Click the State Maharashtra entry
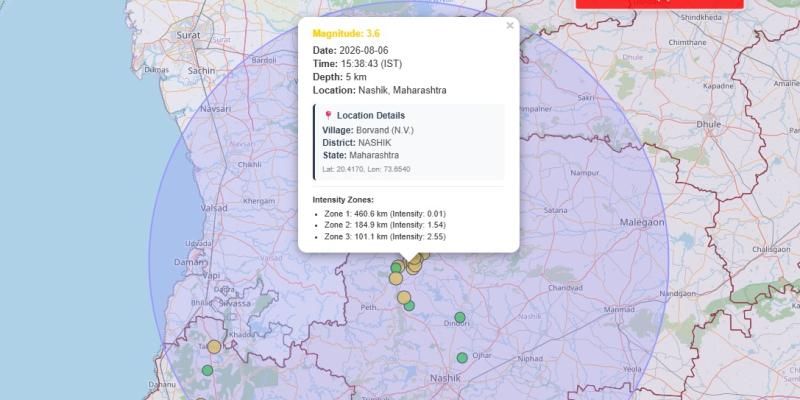The width and height of the screenshot is (800, 400). click(361, 155)
